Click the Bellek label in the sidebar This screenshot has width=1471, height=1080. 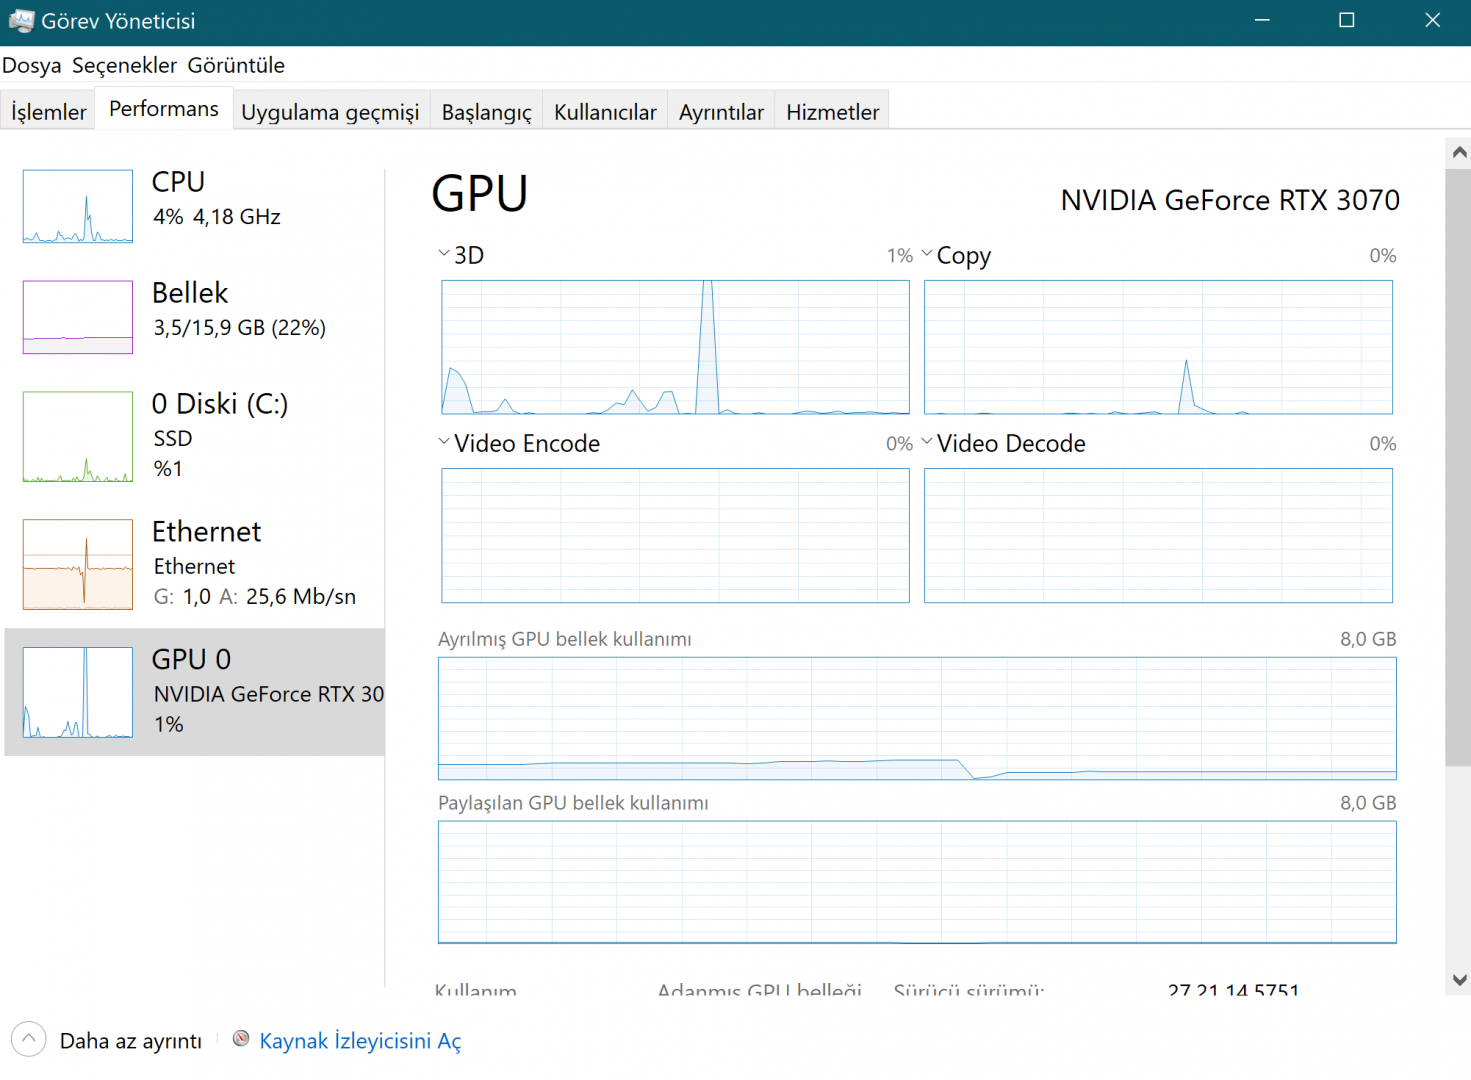click(190, 293)
